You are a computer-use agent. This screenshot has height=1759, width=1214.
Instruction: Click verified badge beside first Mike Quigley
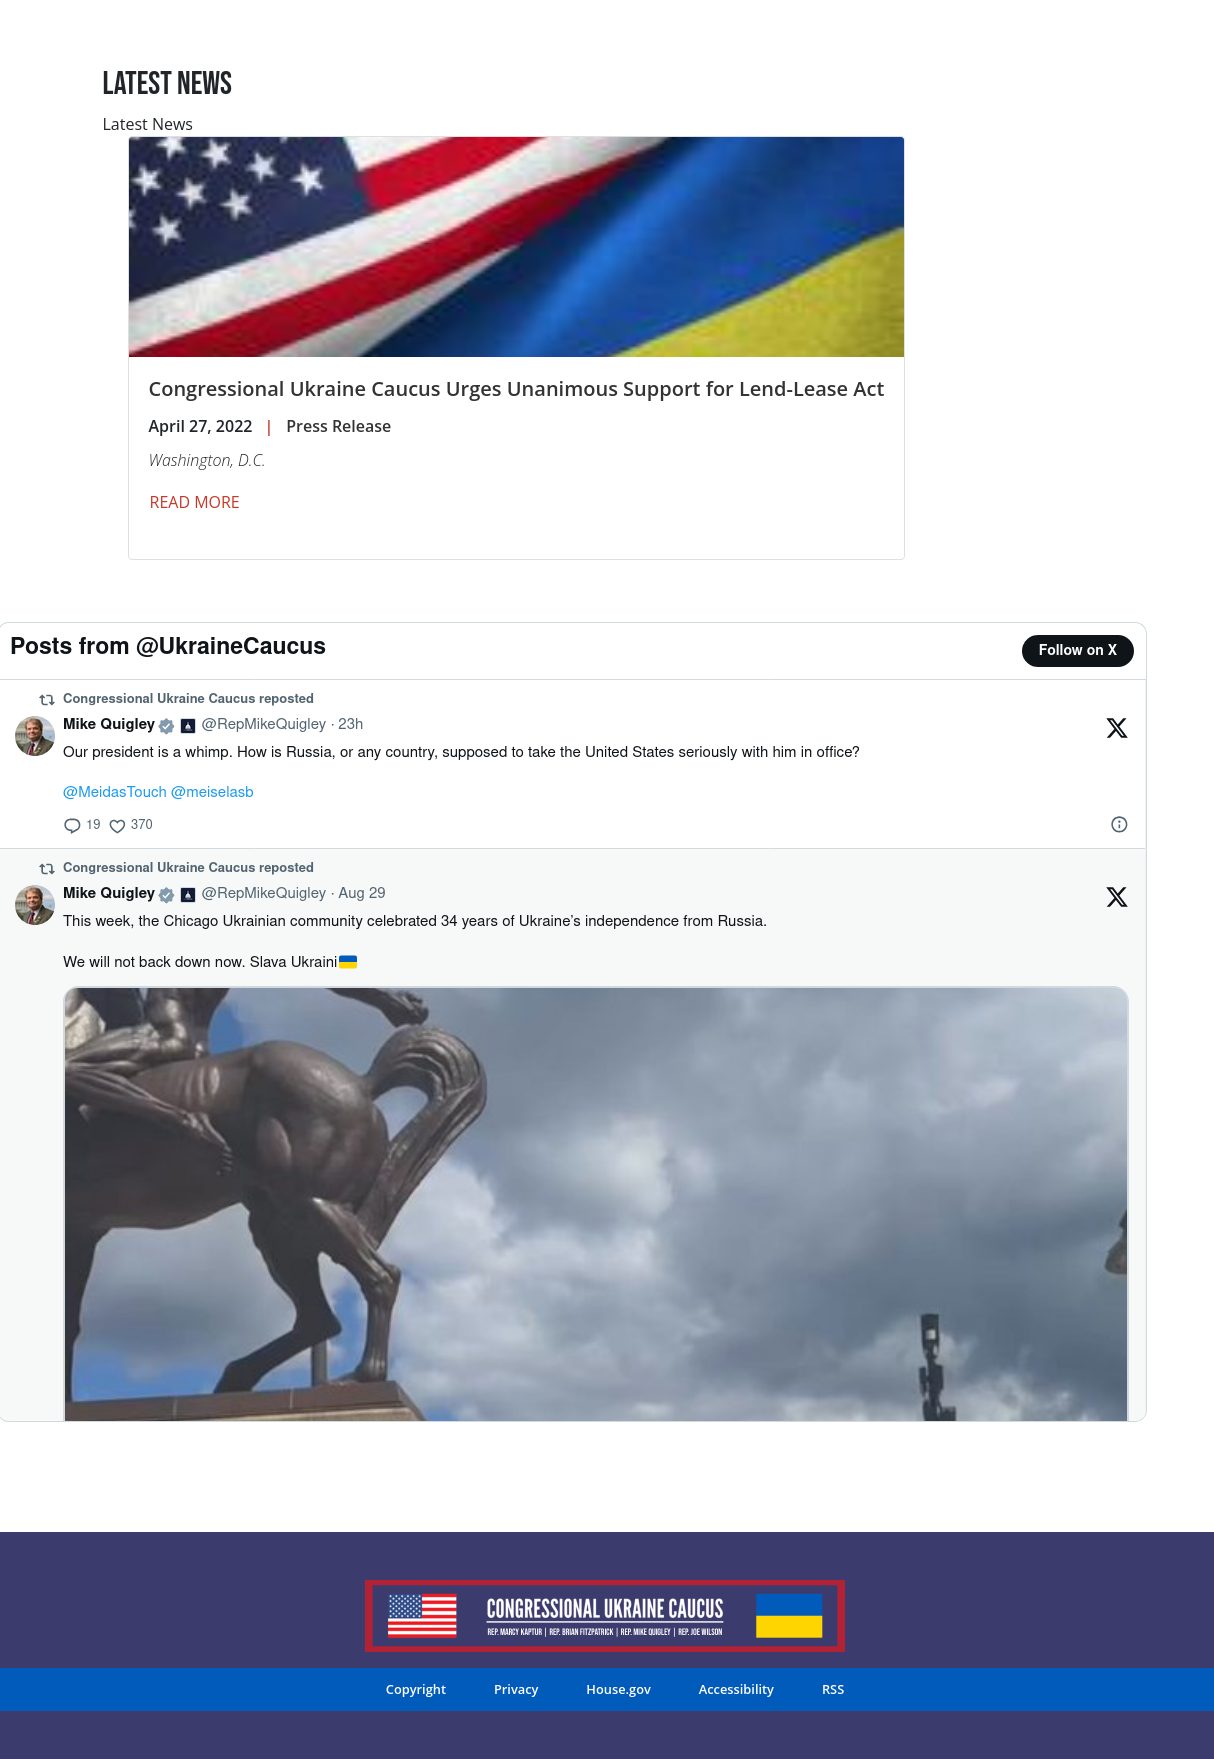tap(167, 726)
